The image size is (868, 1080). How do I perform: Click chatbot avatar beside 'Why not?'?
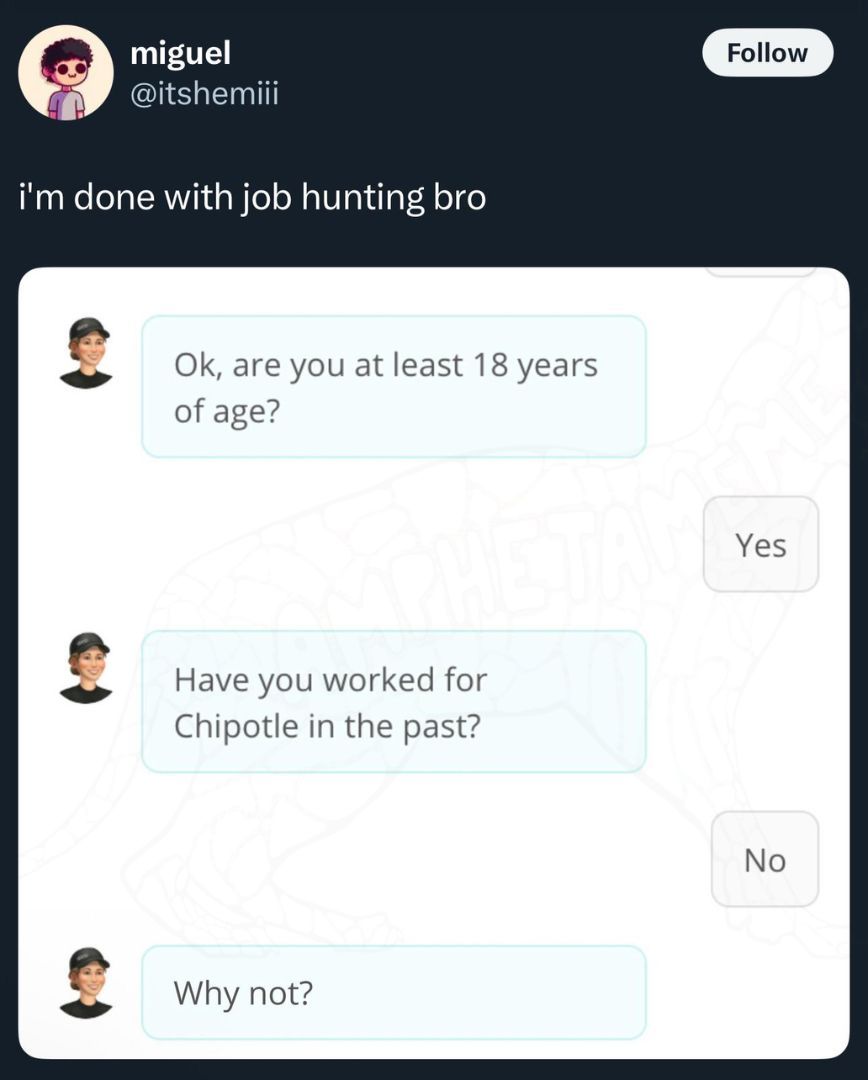(86, 983)
